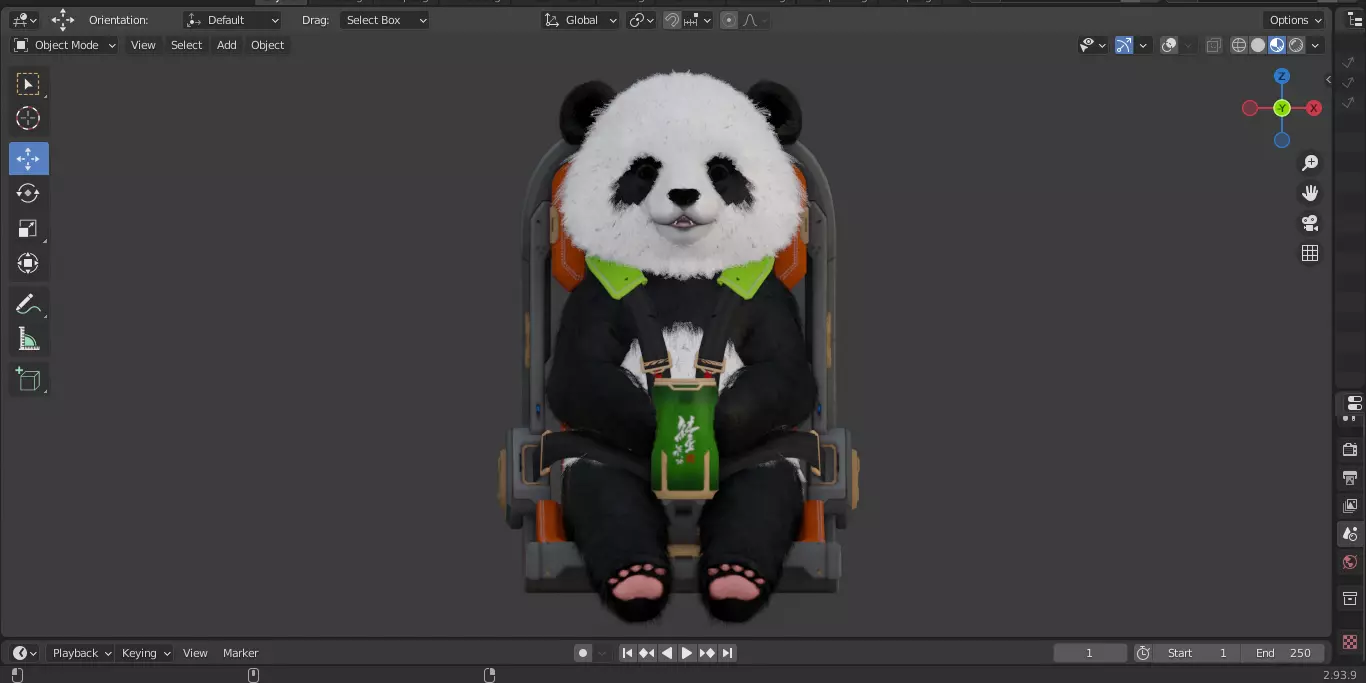Screen dimensions: 1366x683
Task: Activate the Rotate tool
Action: click(28, 194)
